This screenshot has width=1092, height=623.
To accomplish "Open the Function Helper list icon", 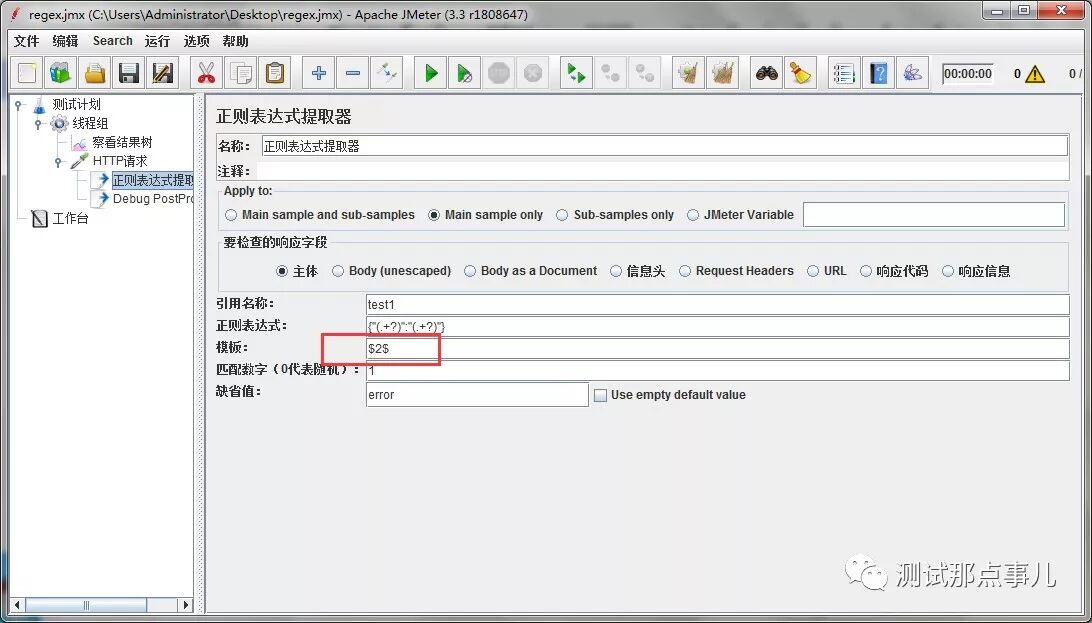I will (844, 73).
